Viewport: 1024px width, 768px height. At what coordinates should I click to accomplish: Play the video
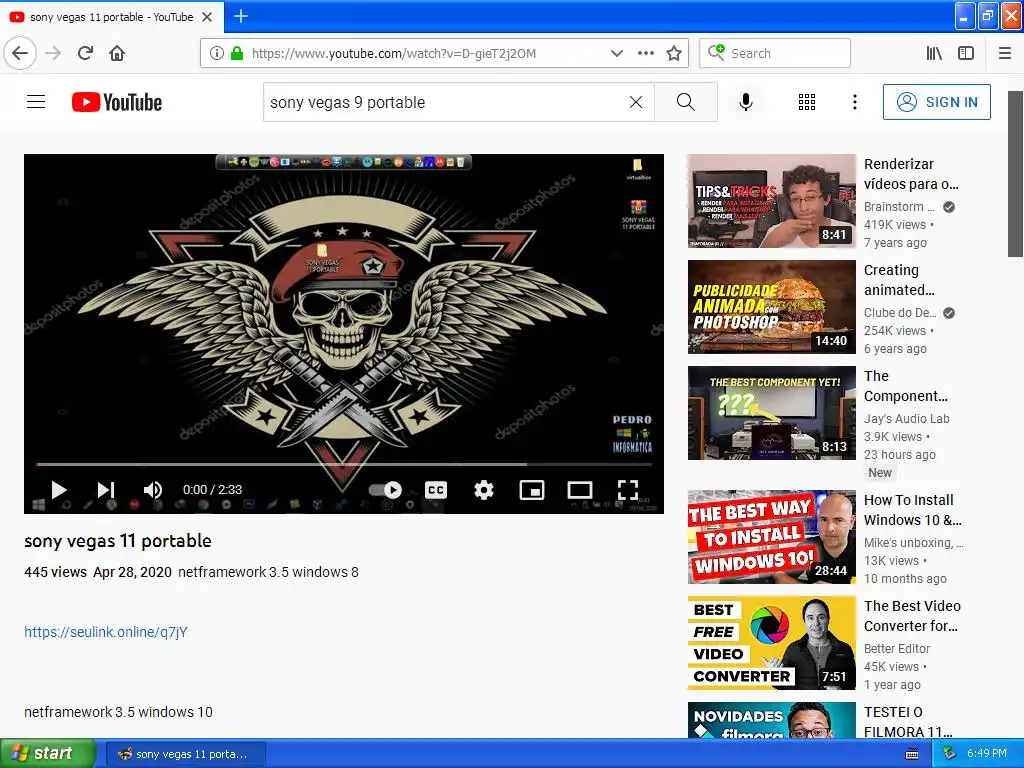(x=59, y=490)
